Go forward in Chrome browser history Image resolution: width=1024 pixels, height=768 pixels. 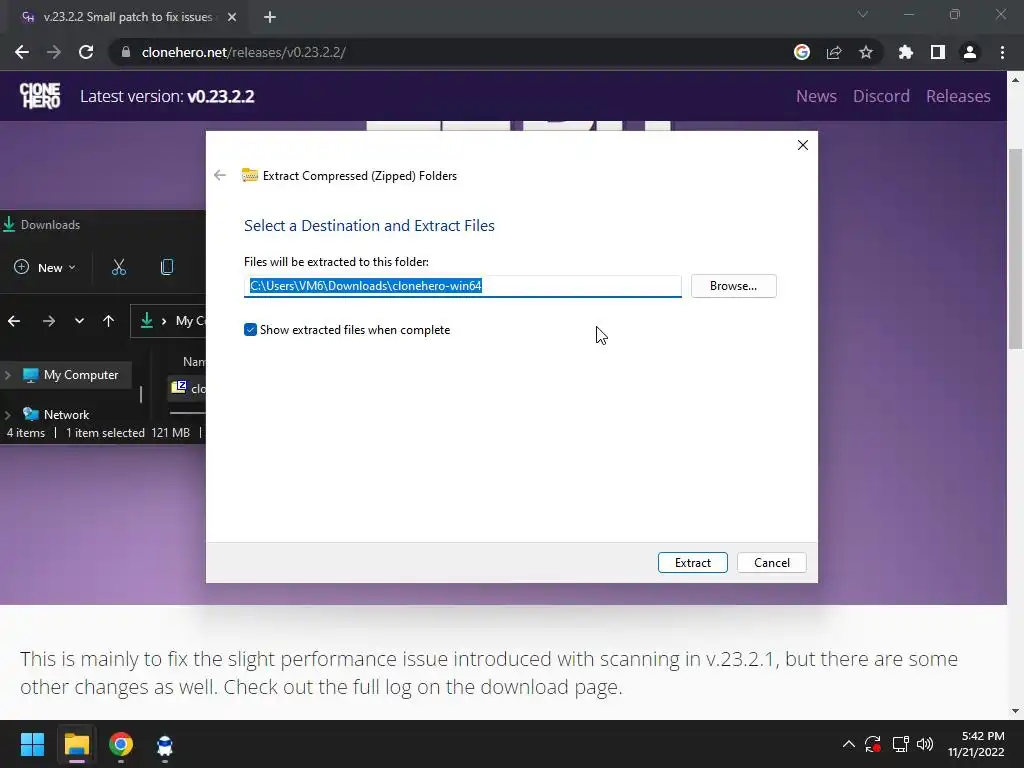(54, 52)
